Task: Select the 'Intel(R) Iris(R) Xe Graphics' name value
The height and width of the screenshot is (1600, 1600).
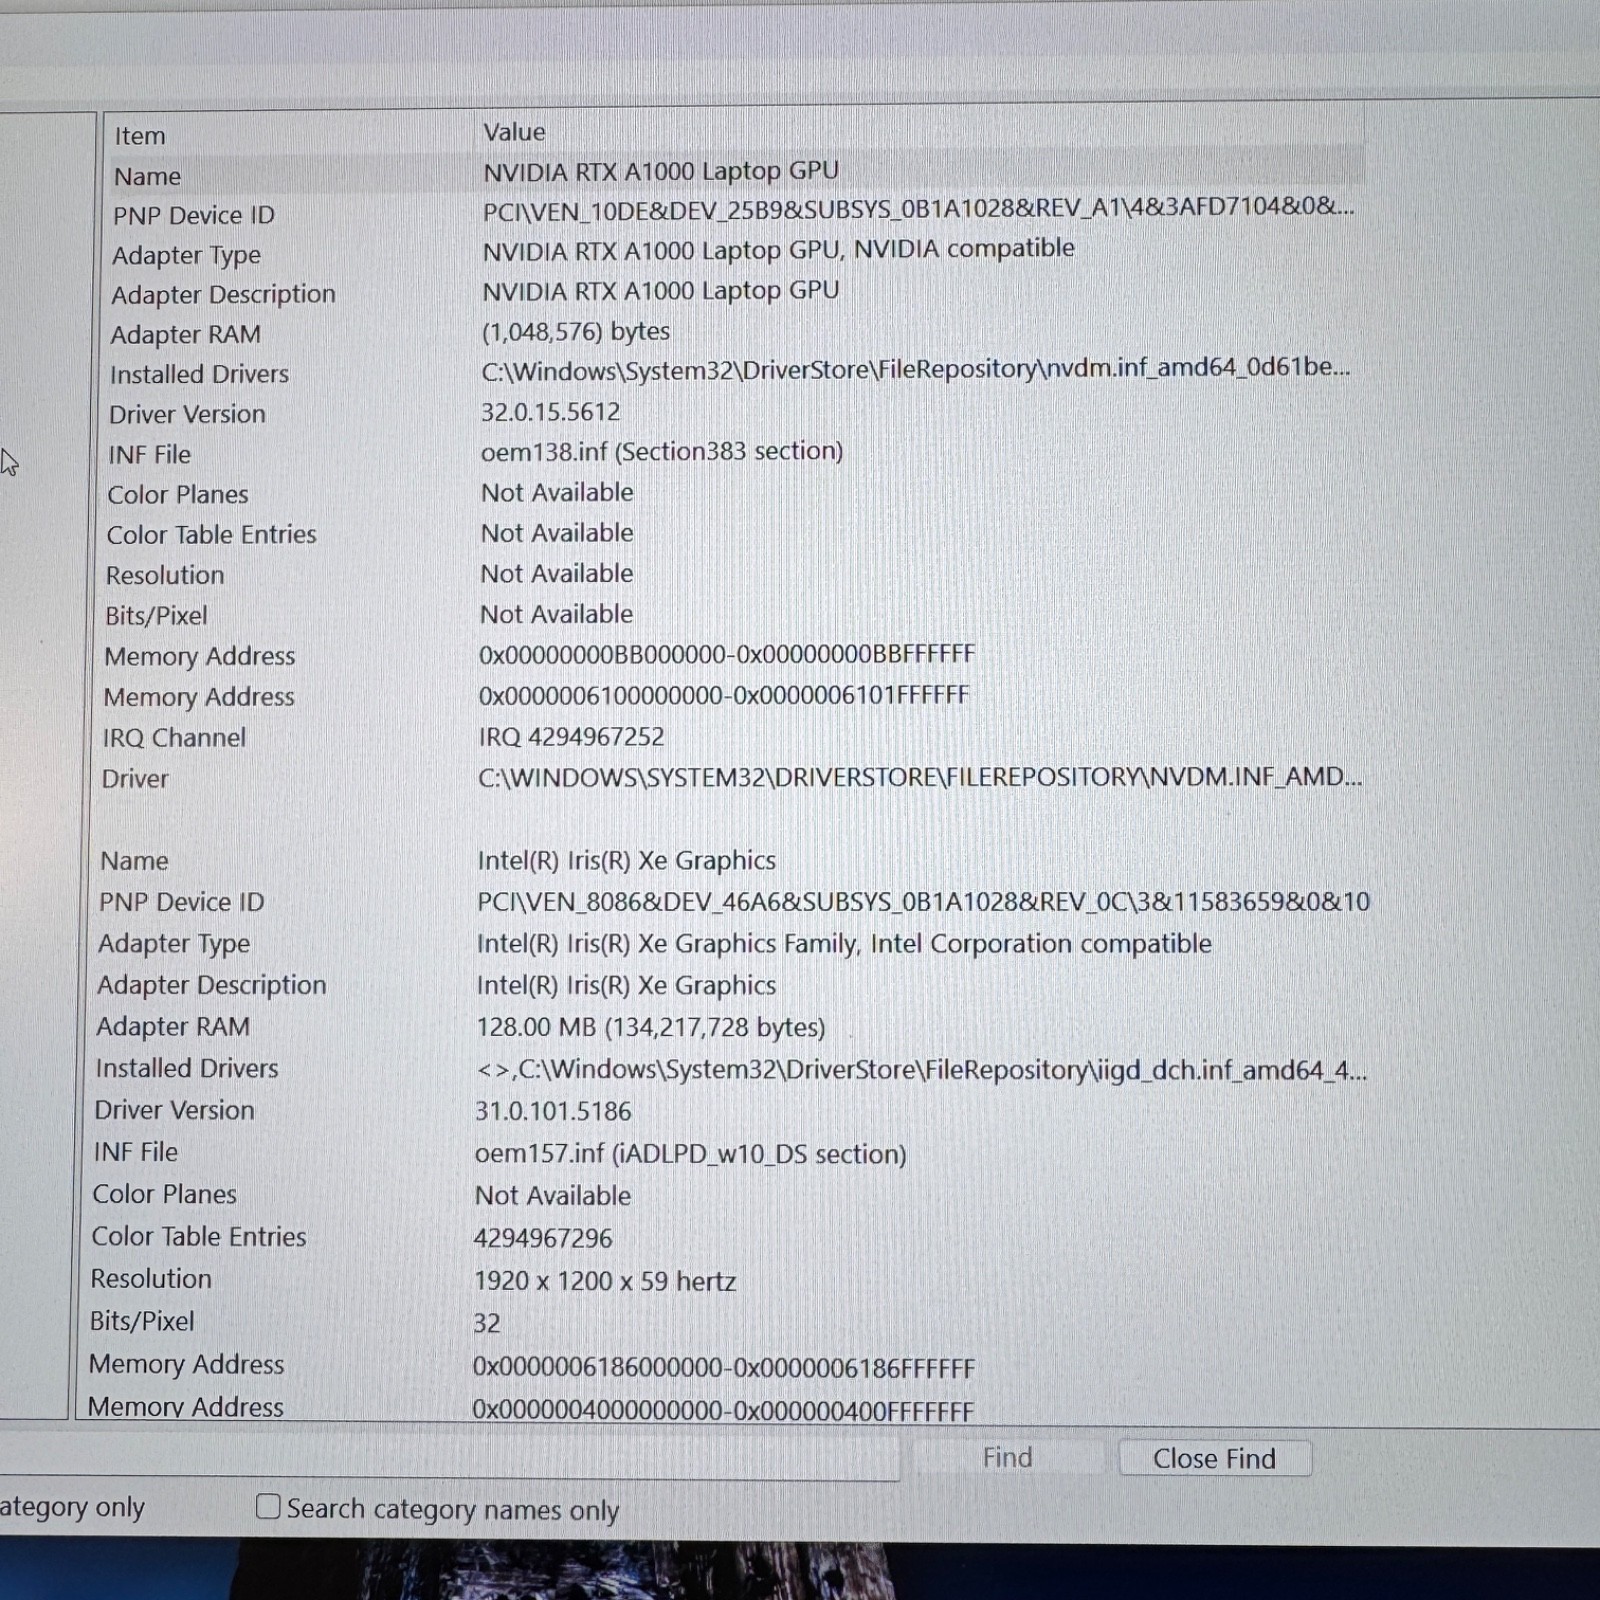Action: pyautogui.click(x=626, y=861)
